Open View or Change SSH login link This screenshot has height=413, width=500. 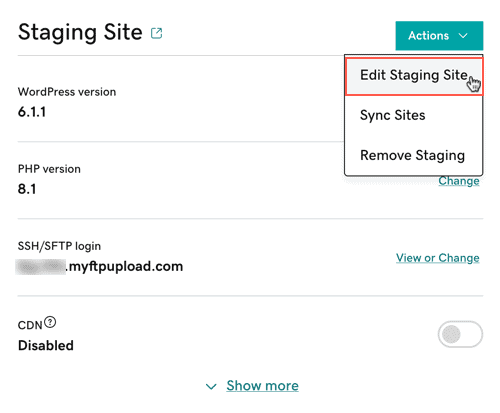click(x=438, y=258)
